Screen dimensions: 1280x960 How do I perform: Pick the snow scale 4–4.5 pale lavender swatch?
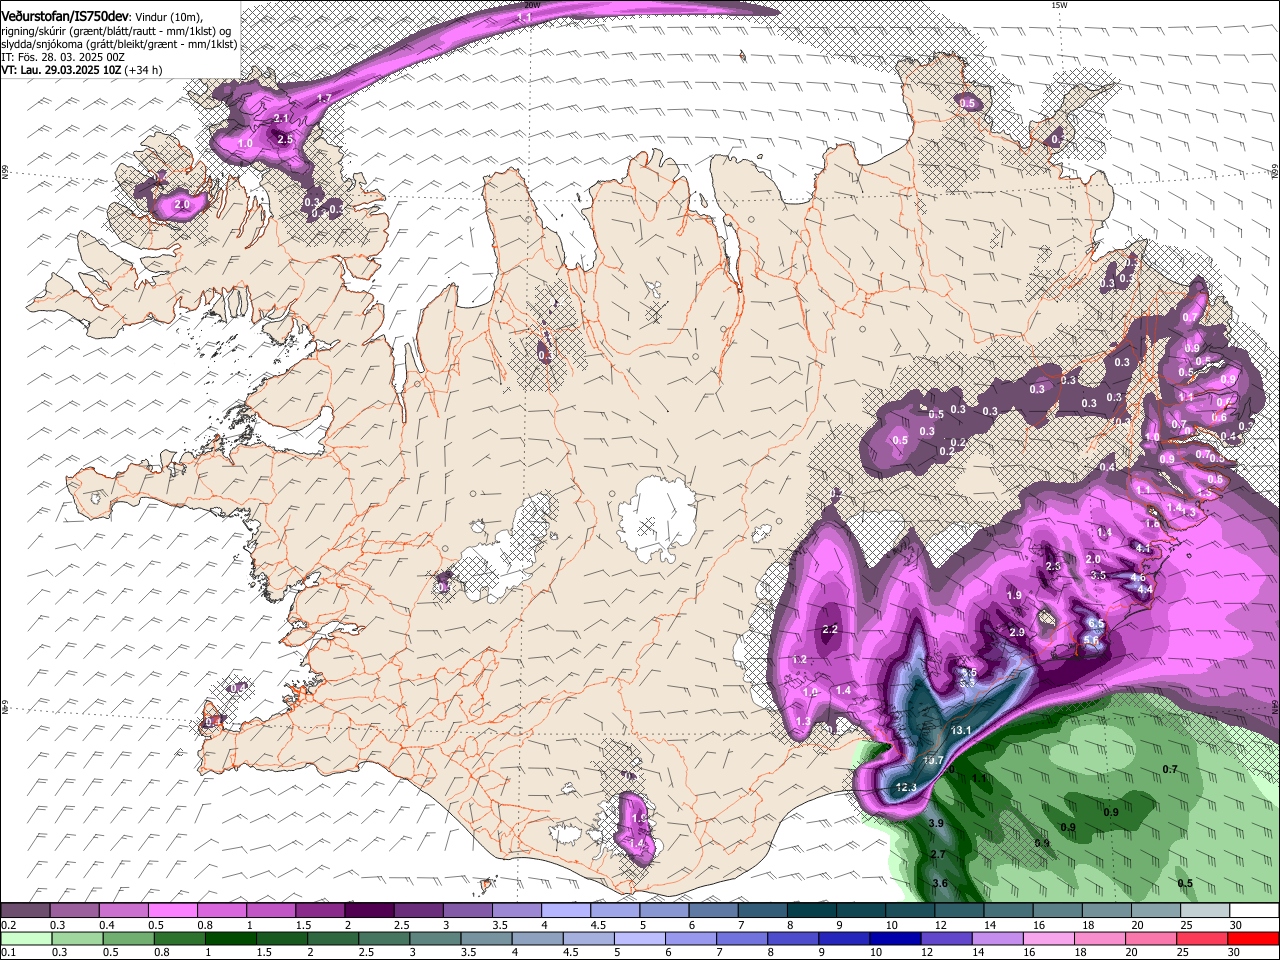(x=566, y=911)
